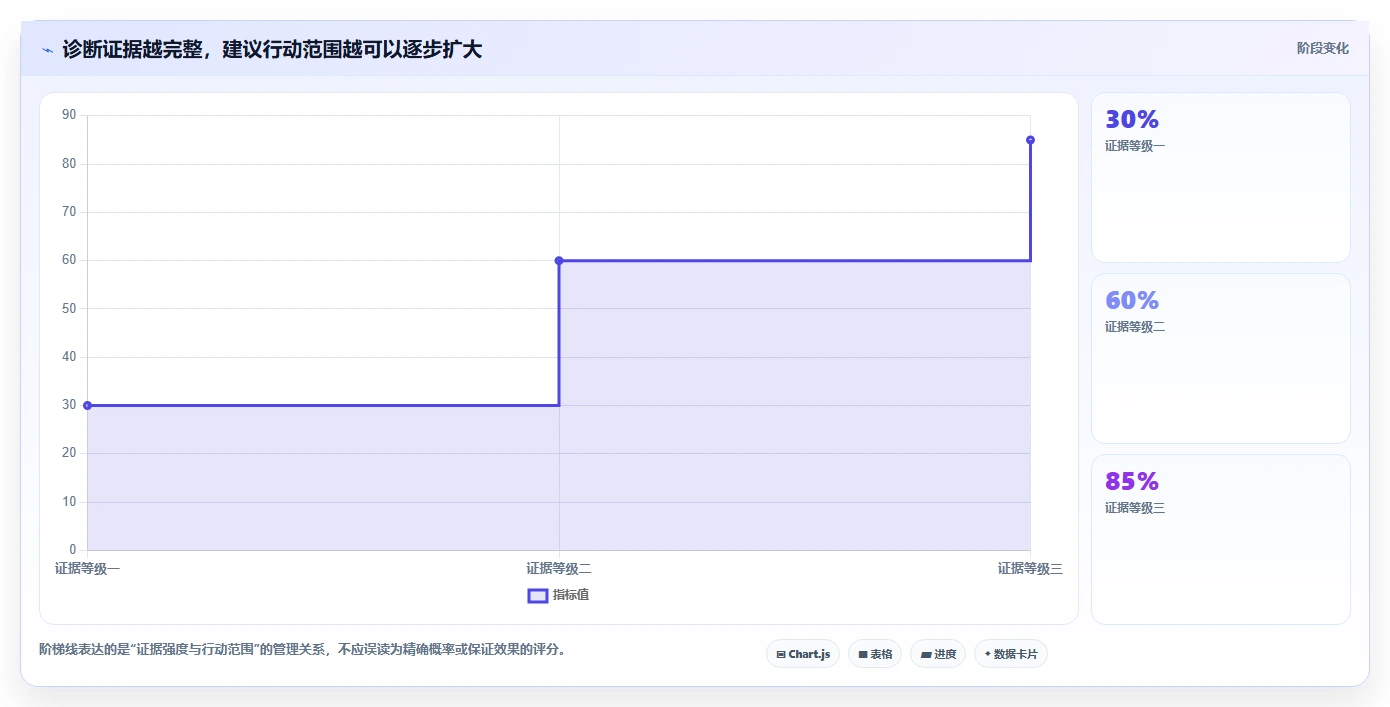Click x-axis label 证据等级二
1390x707 pixels.
coord(559,569)
